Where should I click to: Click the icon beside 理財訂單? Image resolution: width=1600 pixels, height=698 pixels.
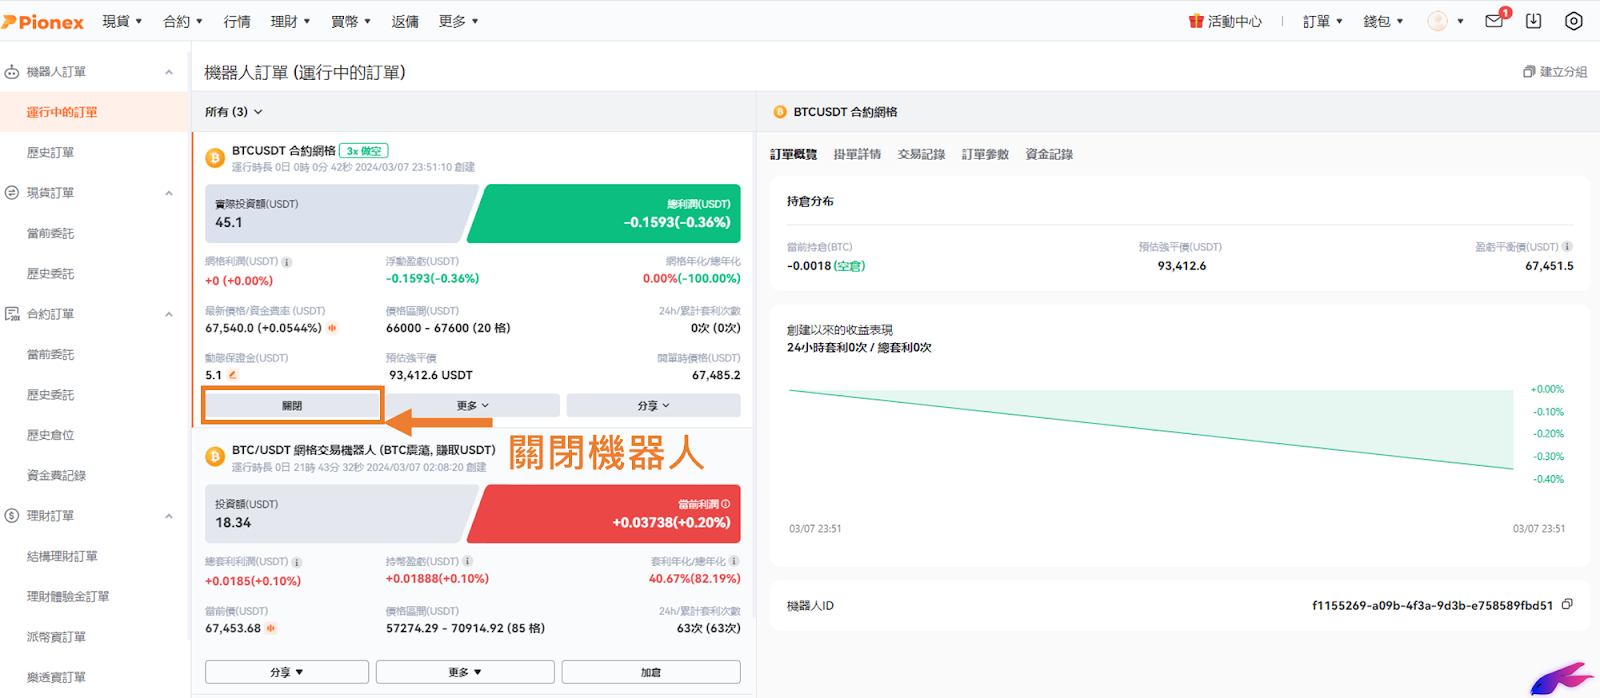12,516
